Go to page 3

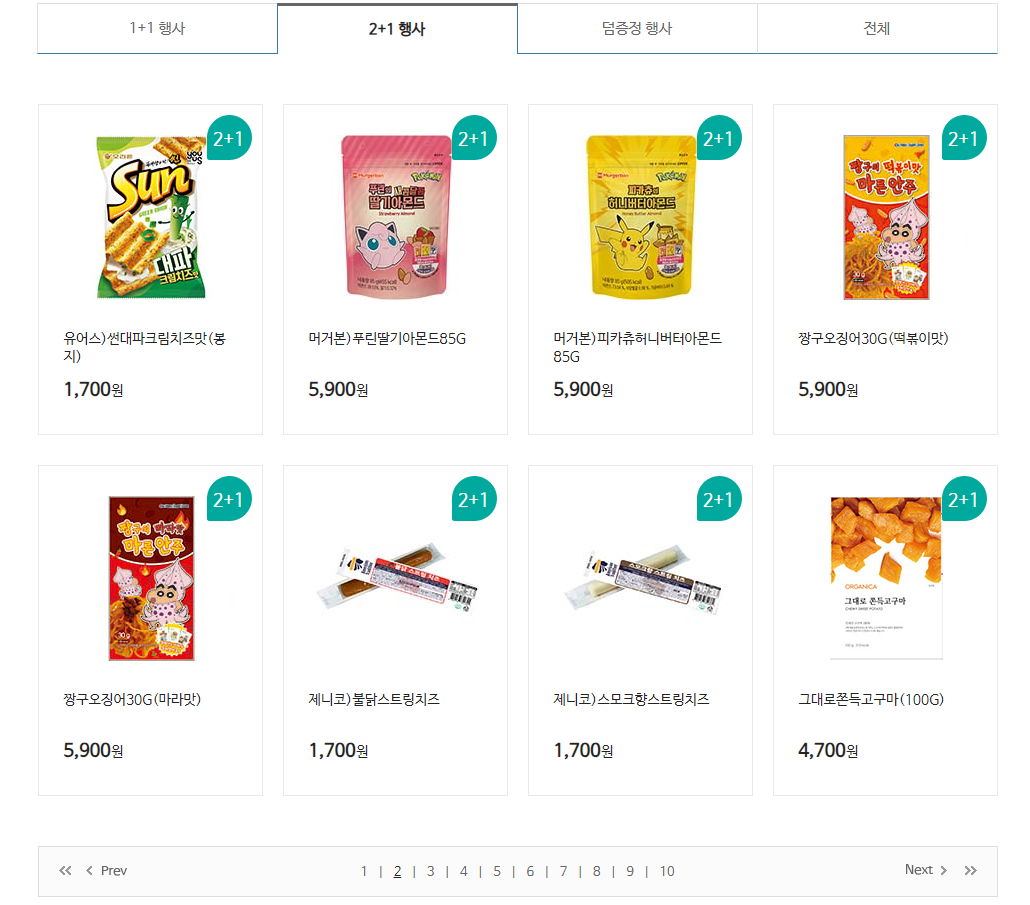coord(430,871)
